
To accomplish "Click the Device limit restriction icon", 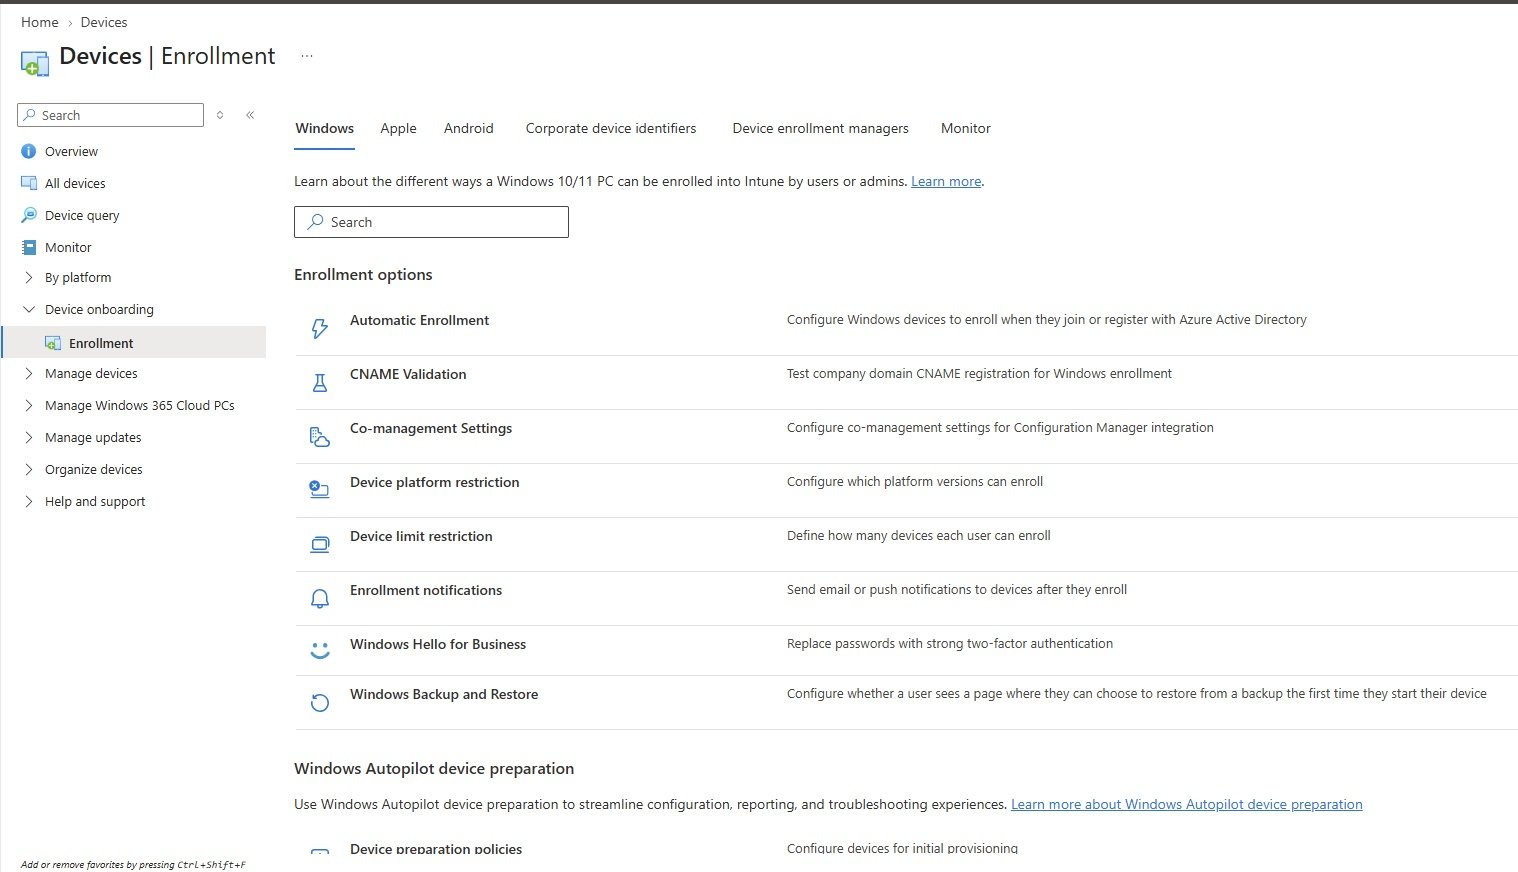I will (320, 544).
